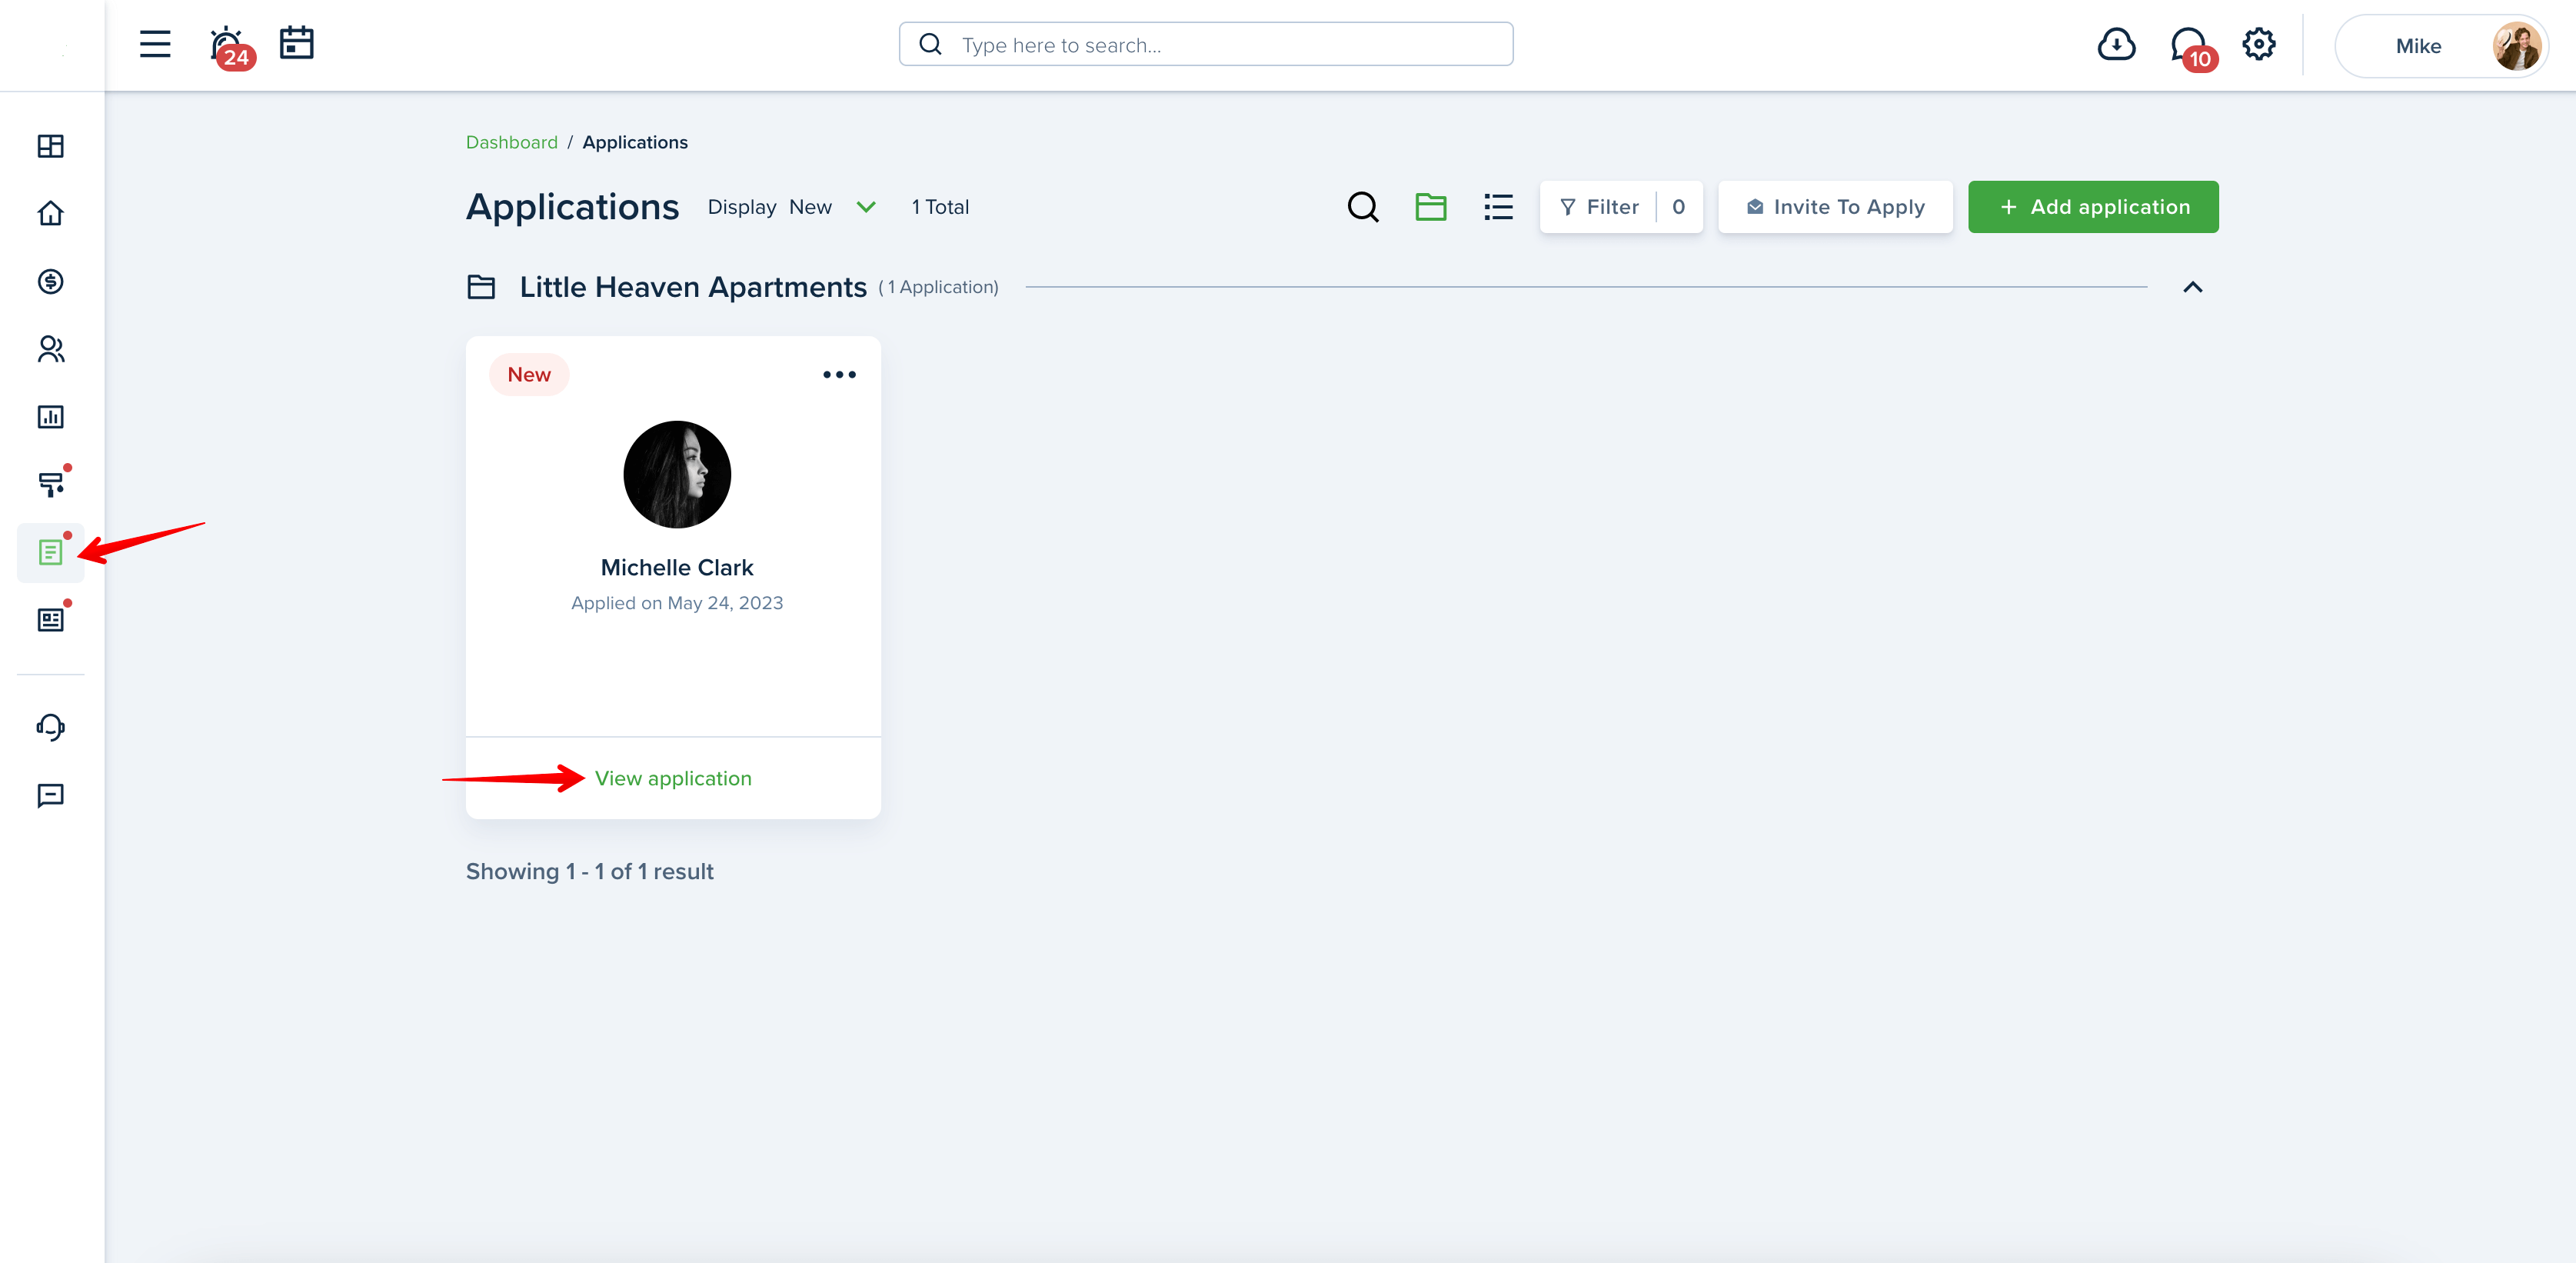Click the 1 Total count
The width and height of the screenshot is (2576, 1263).
(940, 207)
